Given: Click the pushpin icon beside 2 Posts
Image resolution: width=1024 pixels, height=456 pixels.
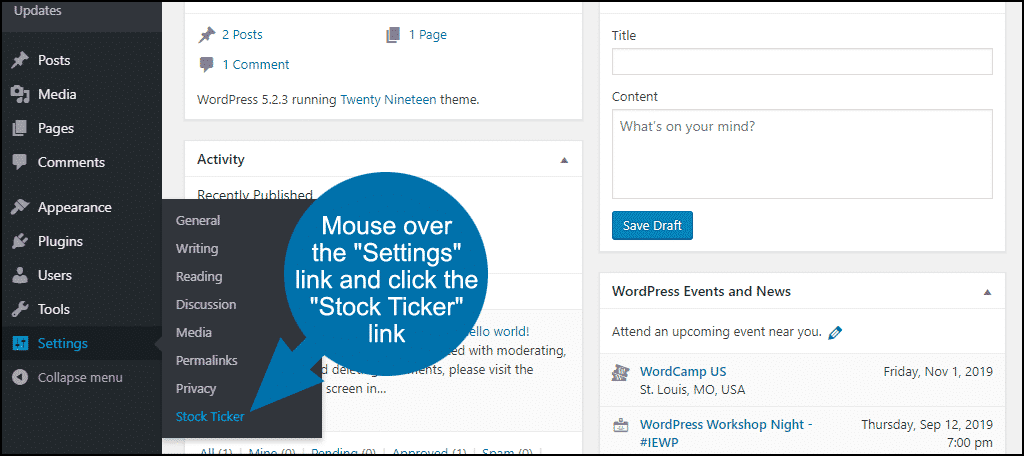Looking at the screenshot, I should click(x=206, y=35).
